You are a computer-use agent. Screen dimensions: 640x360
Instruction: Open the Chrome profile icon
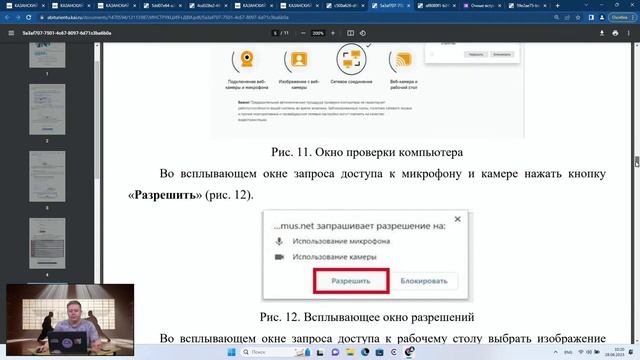[x=602, y=18]
